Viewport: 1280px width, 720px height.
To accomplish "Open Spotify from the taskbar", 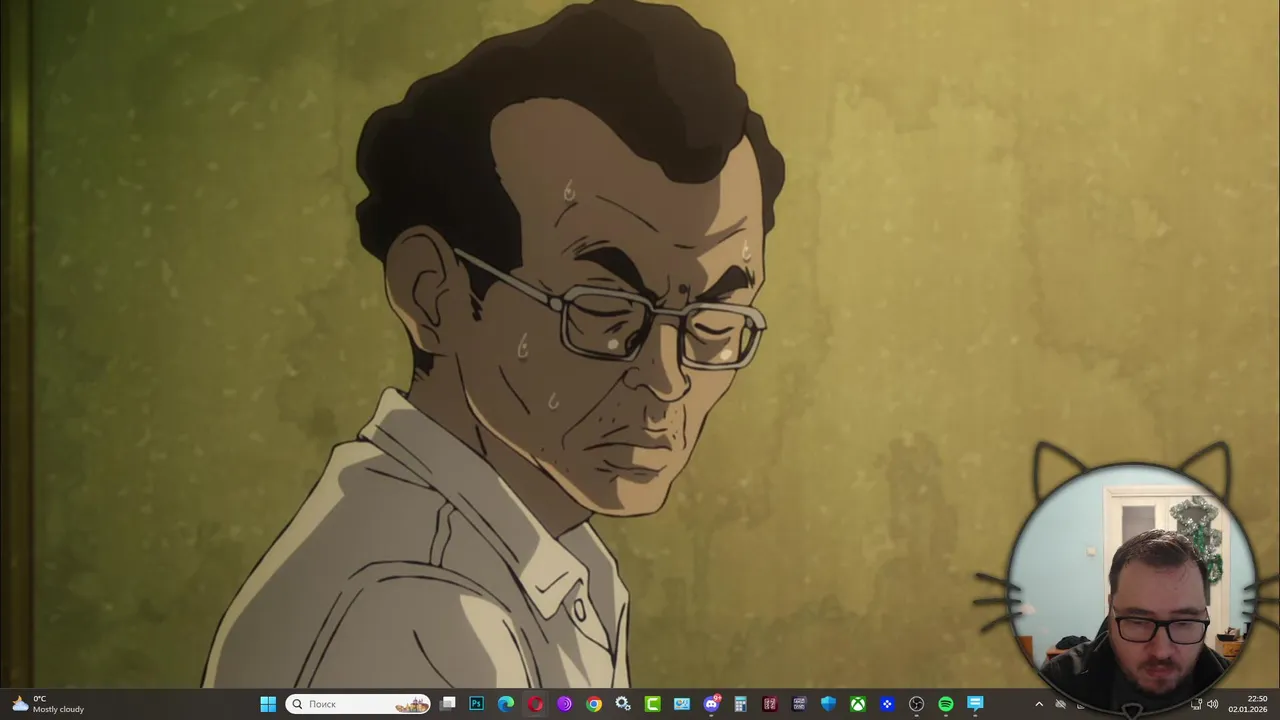I will (946, 704).
